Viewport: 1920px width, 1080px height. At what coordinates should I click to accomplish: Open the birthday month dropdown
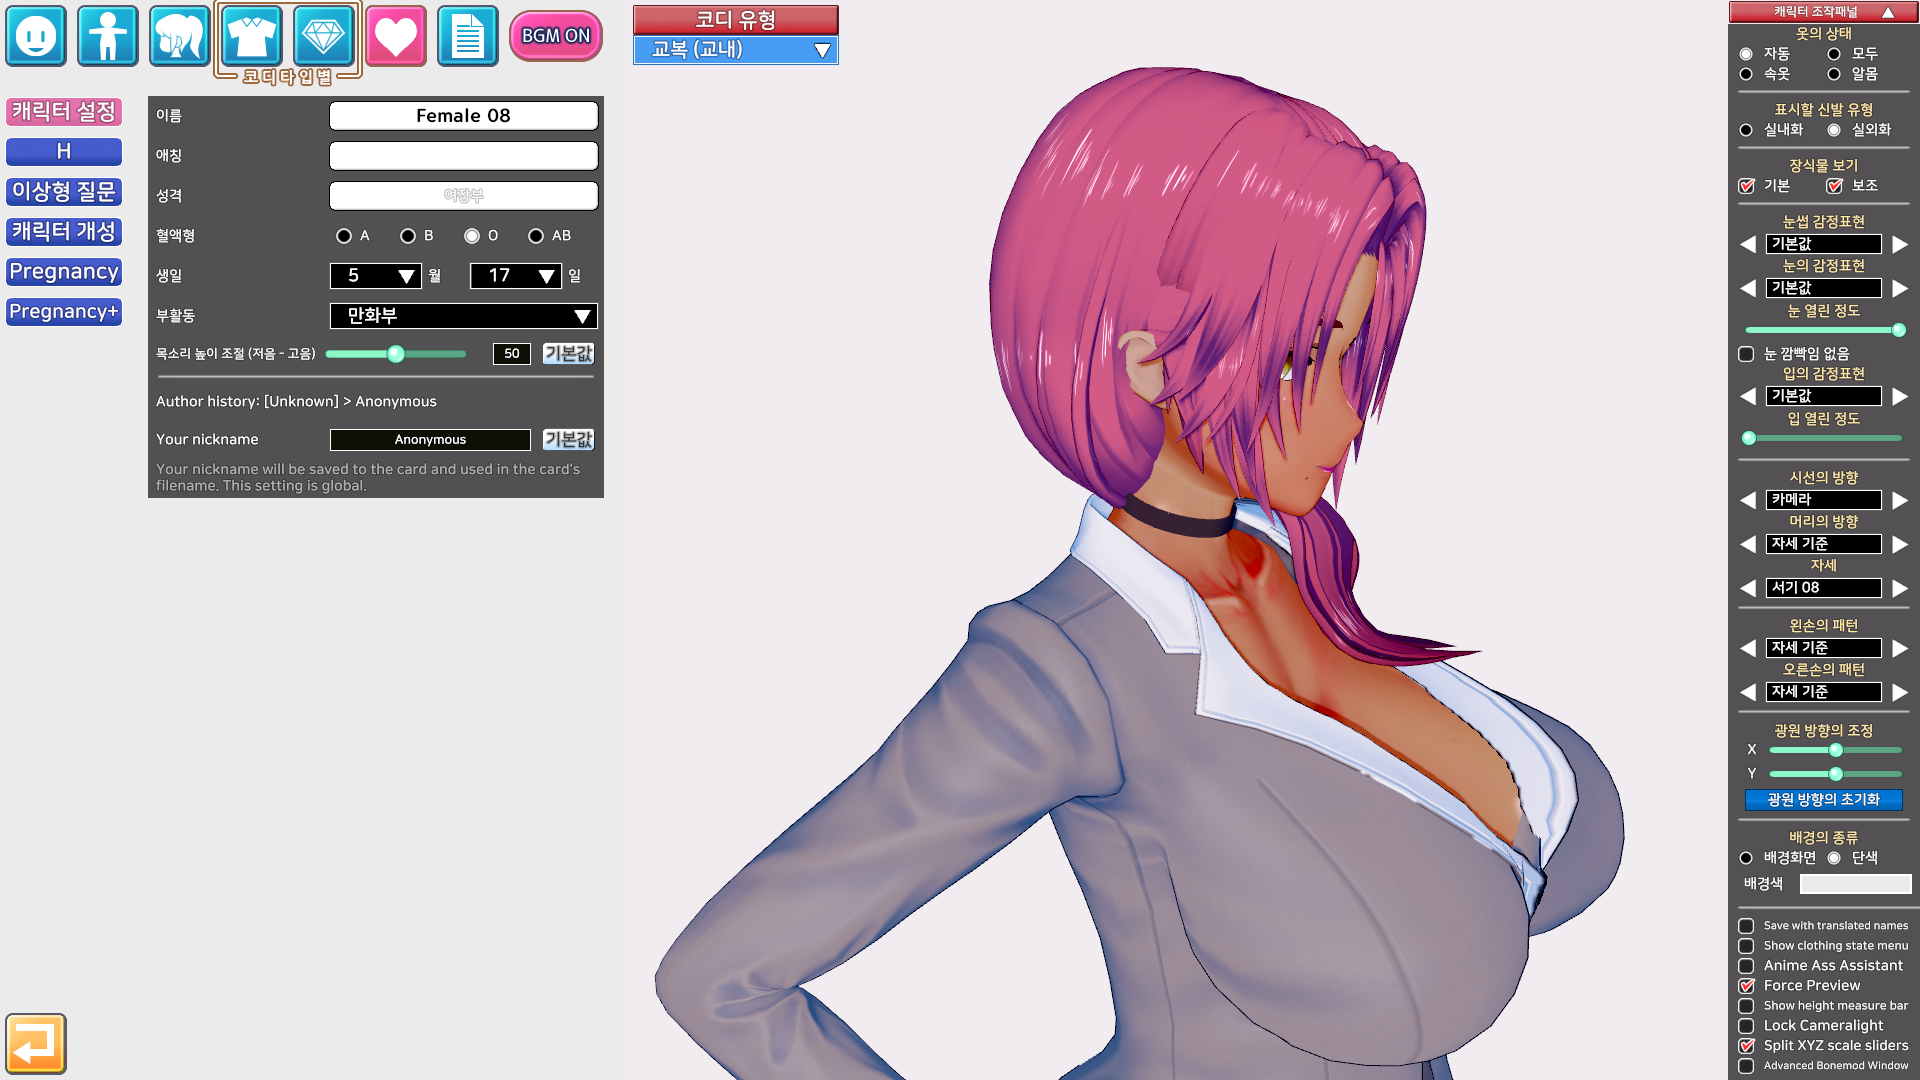[x=376, y=276]
